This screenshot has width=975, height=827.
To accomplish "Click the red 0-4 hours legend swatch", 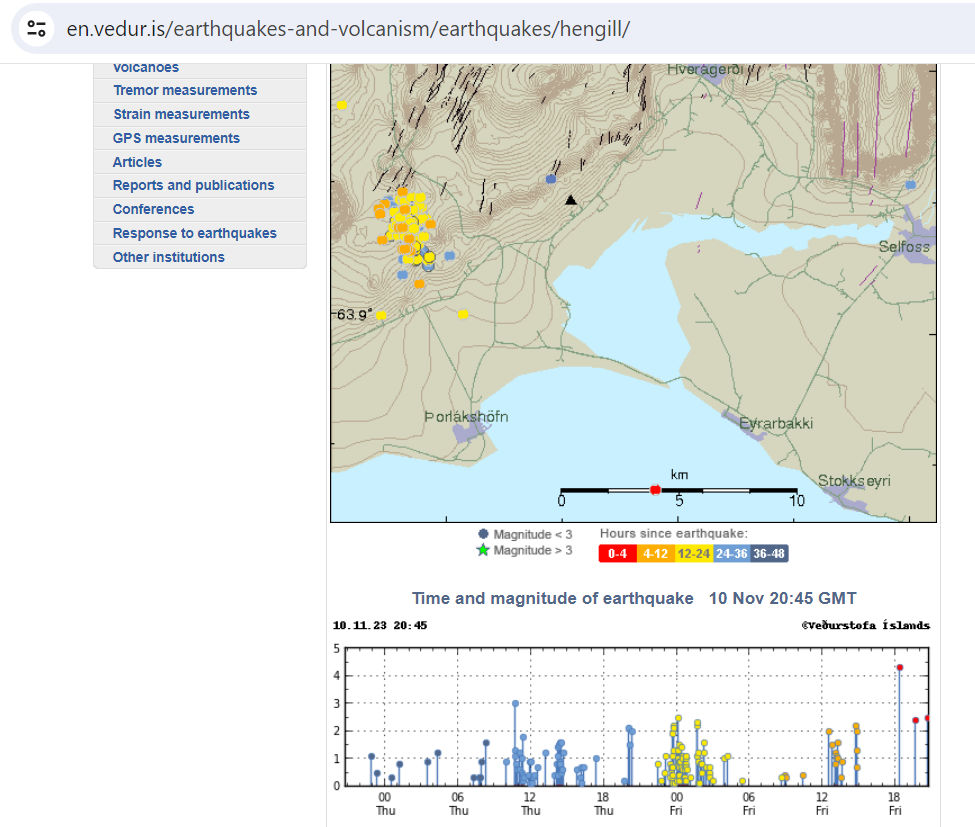I will pos(617,553).
